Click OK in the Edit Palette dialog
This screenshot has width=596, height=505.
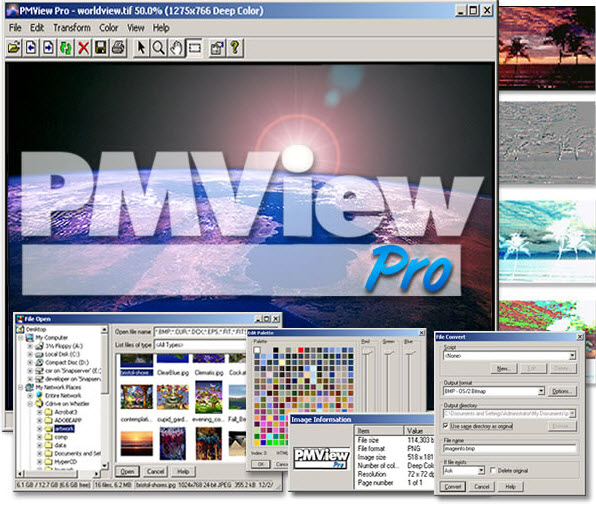coord(261,464)
